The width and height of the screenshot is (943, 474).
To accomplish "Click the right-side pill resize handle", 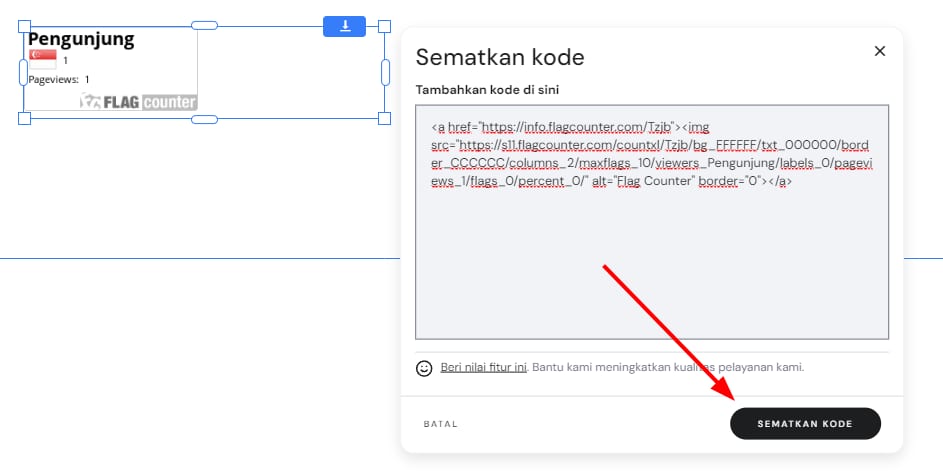I will (384, 72).
